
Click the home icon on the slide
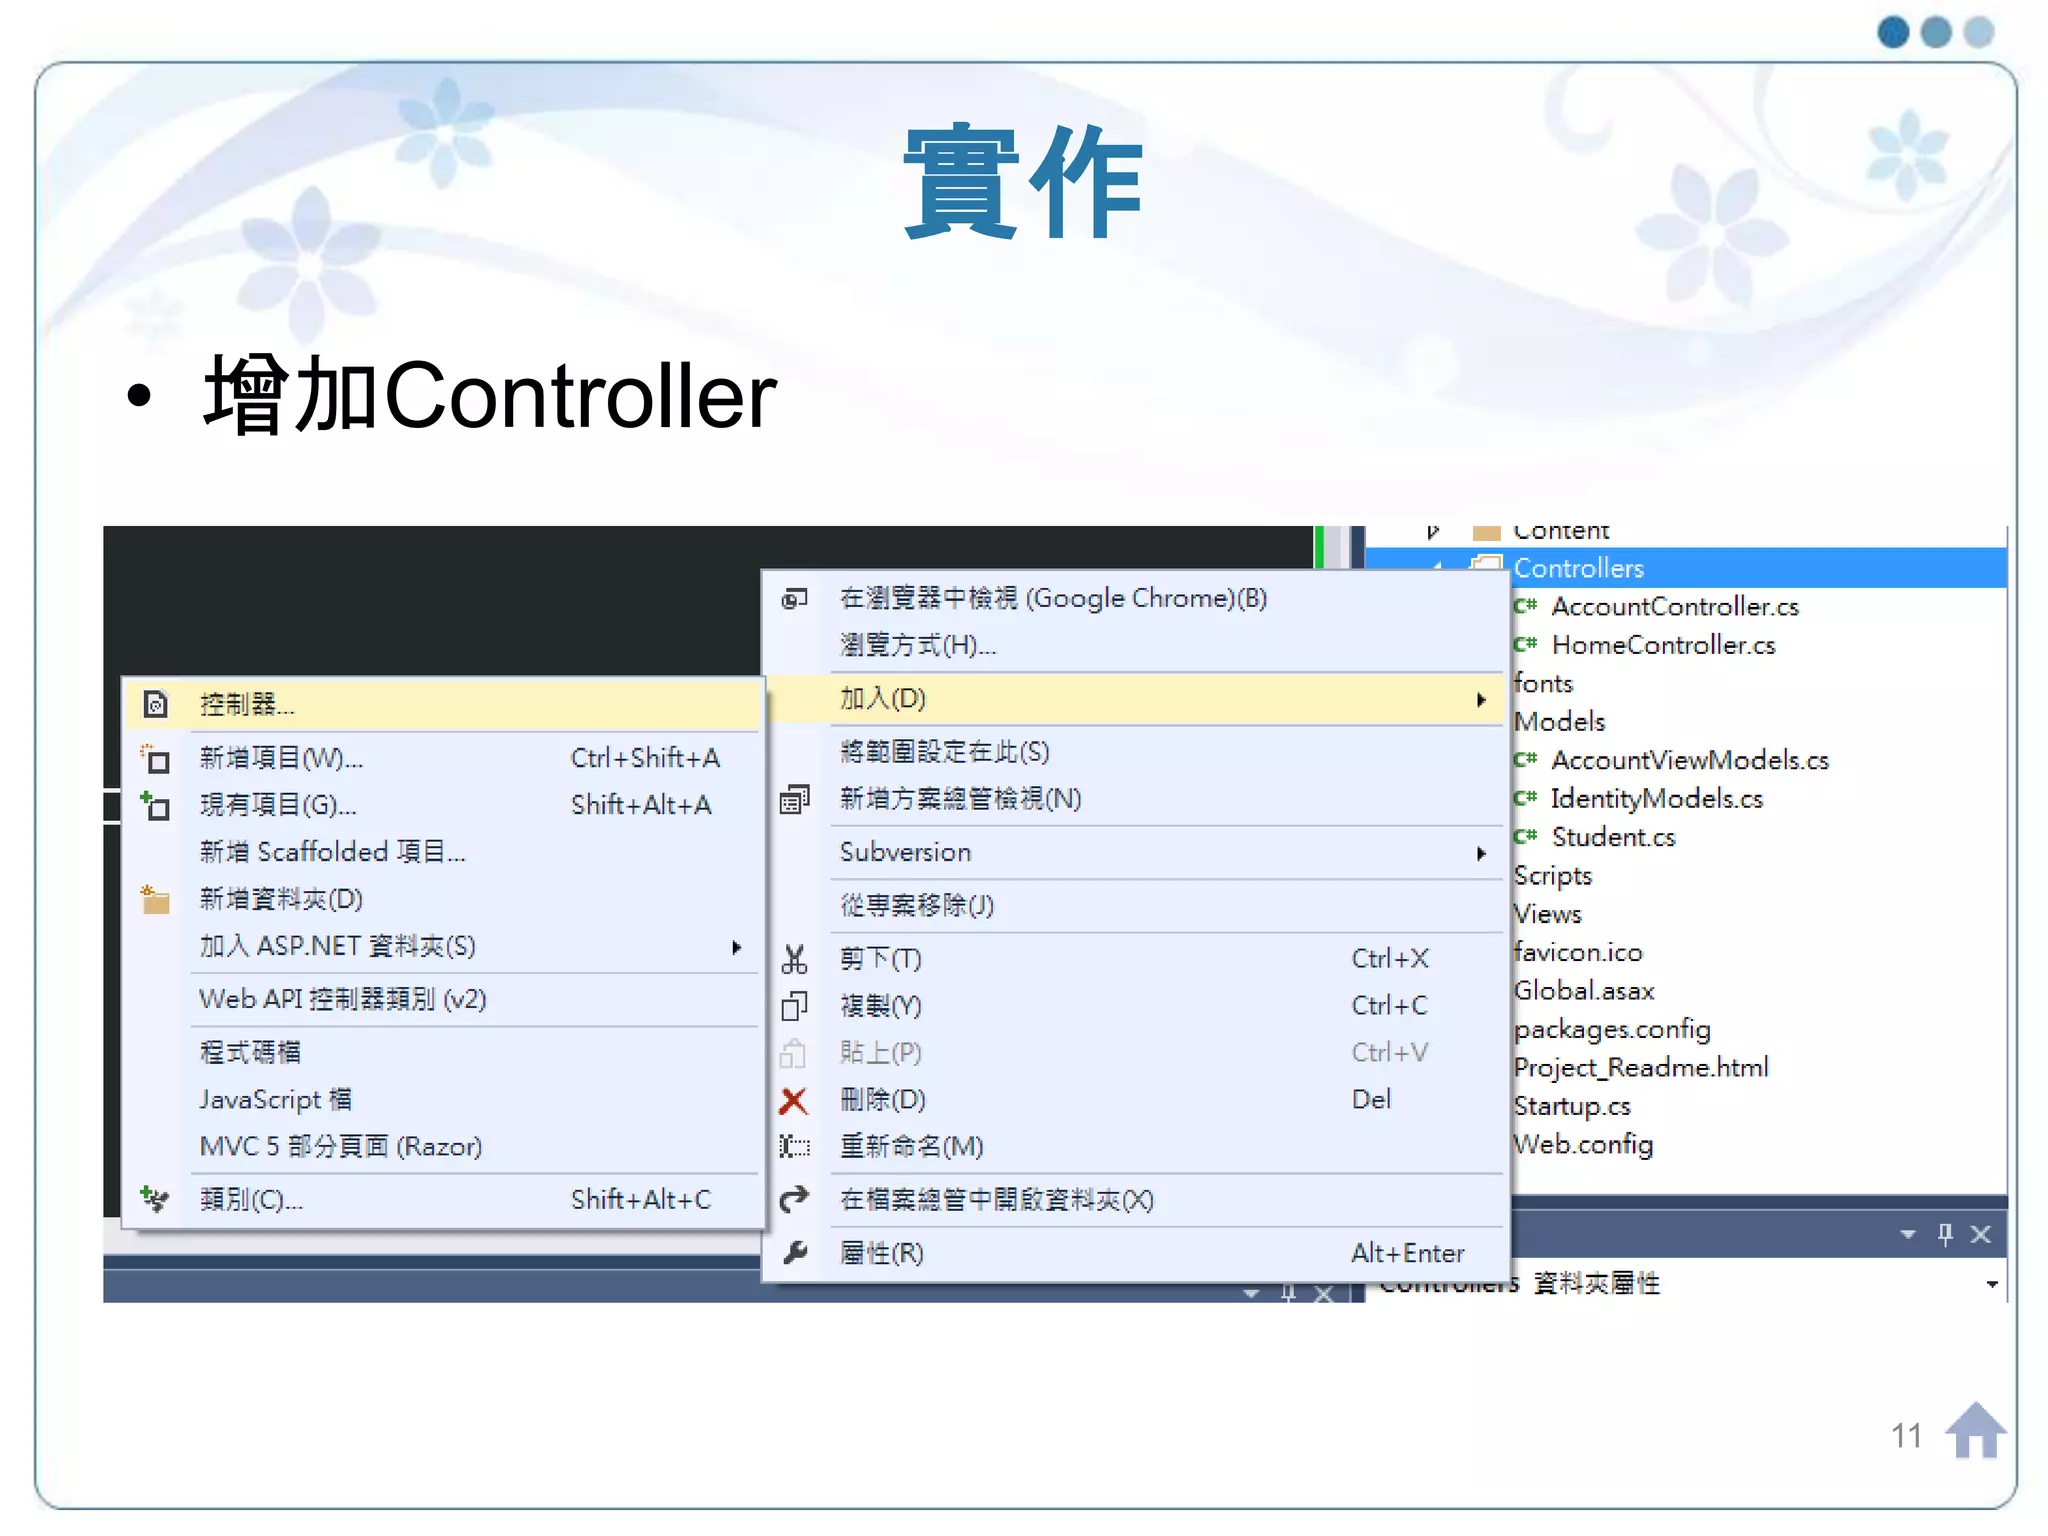[1975, 1430]
